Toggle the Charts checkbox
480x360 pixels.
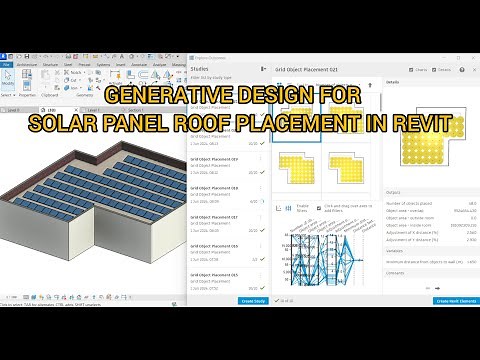(x=411, y=70)
